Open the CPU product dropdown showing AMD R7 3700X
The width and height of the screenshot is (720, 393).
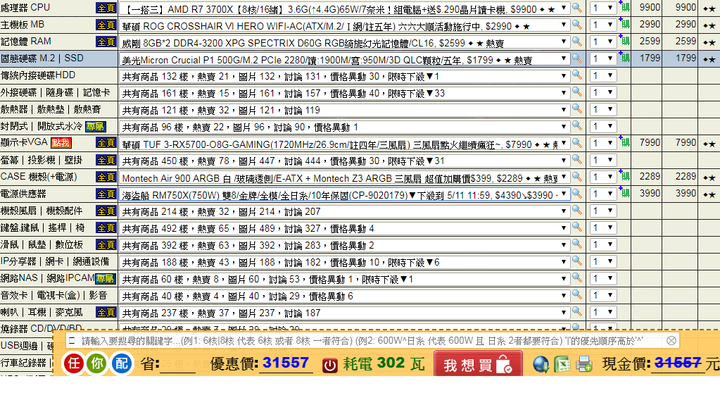pos(344,8)
